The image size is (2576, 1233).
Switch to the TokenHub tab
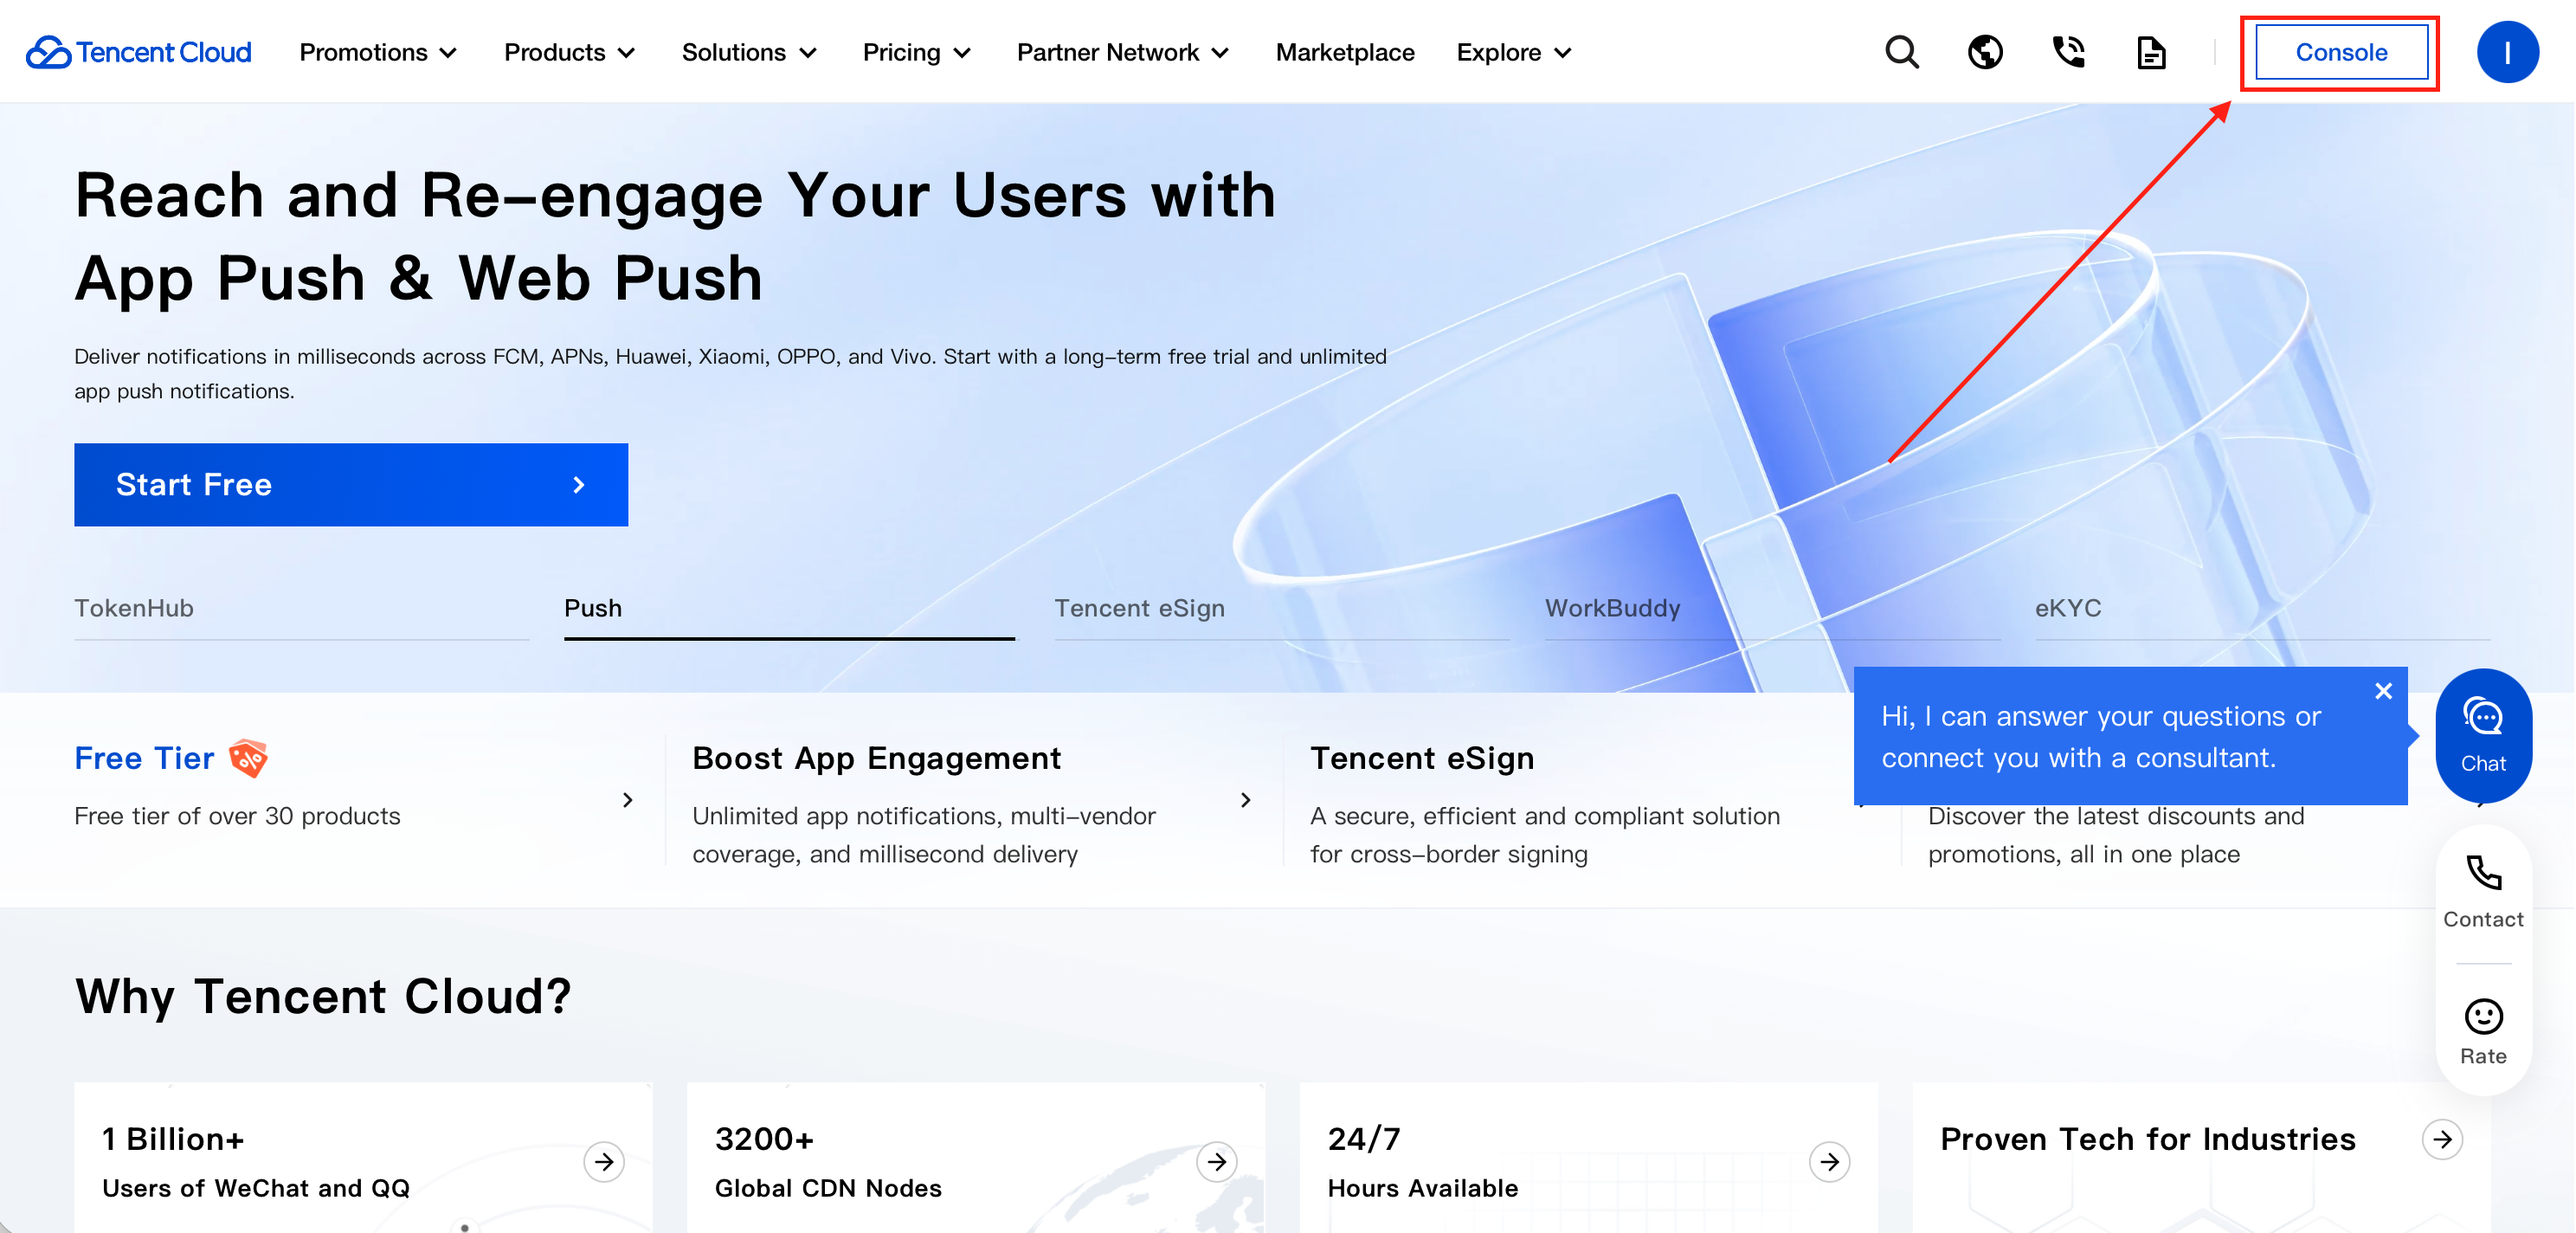coord(301,609)
